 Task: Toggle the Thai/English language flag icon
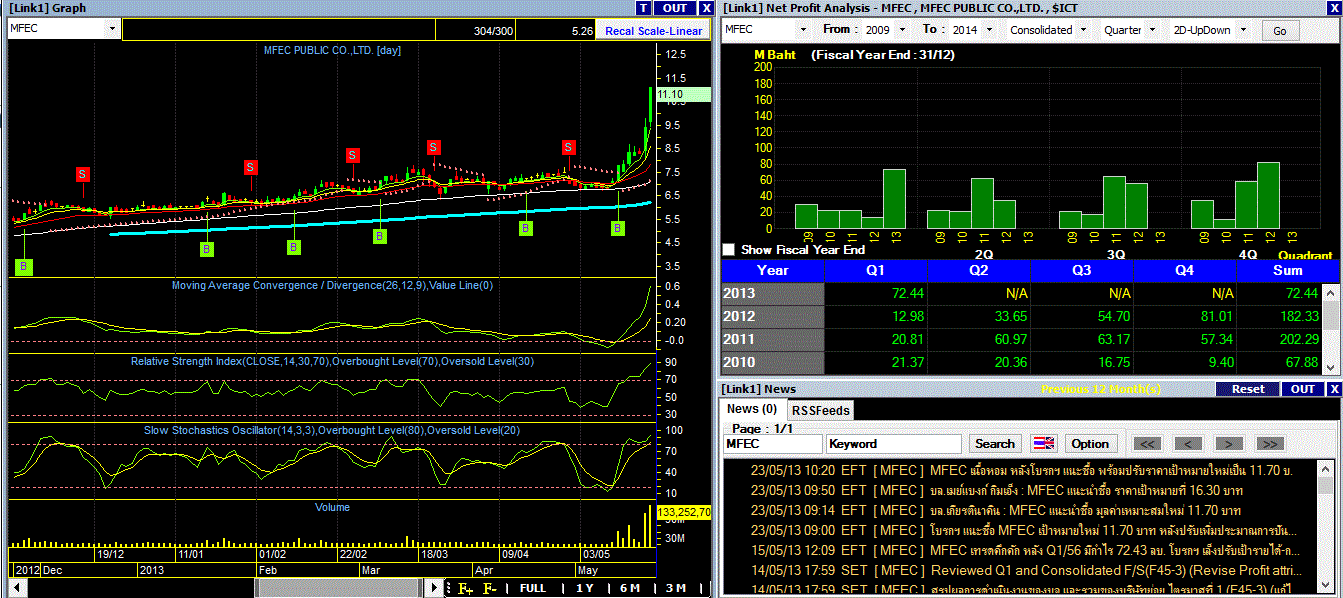1043,443
